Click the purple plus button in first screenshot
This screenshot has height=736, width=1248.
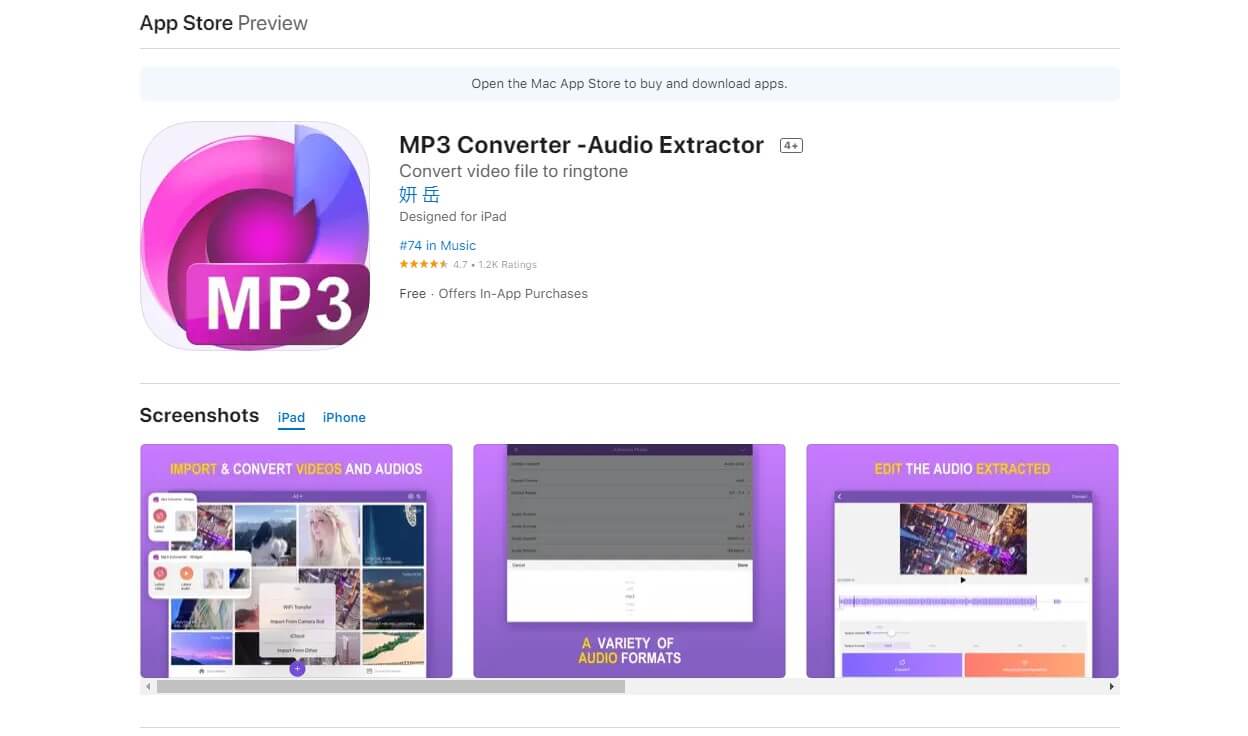tap(297, 668)
